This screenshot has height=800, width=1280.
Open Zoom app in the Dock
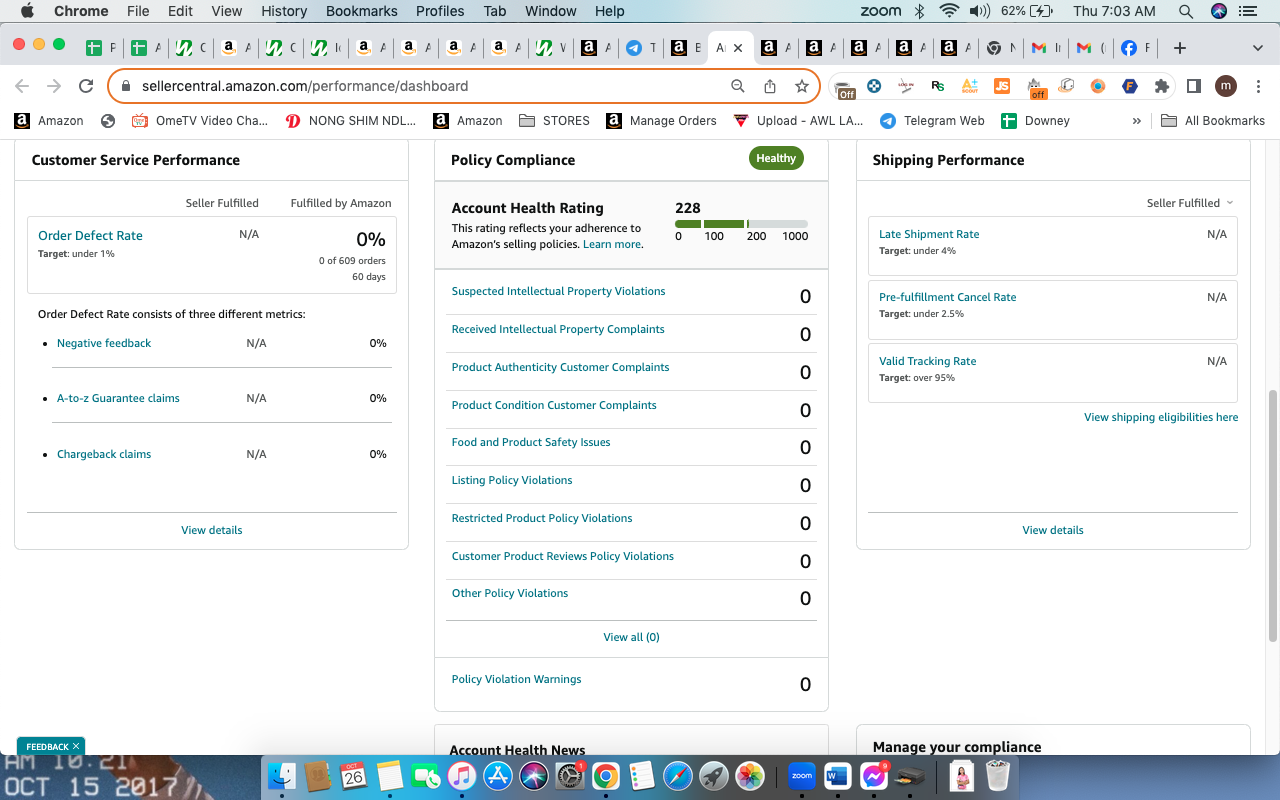801,775
